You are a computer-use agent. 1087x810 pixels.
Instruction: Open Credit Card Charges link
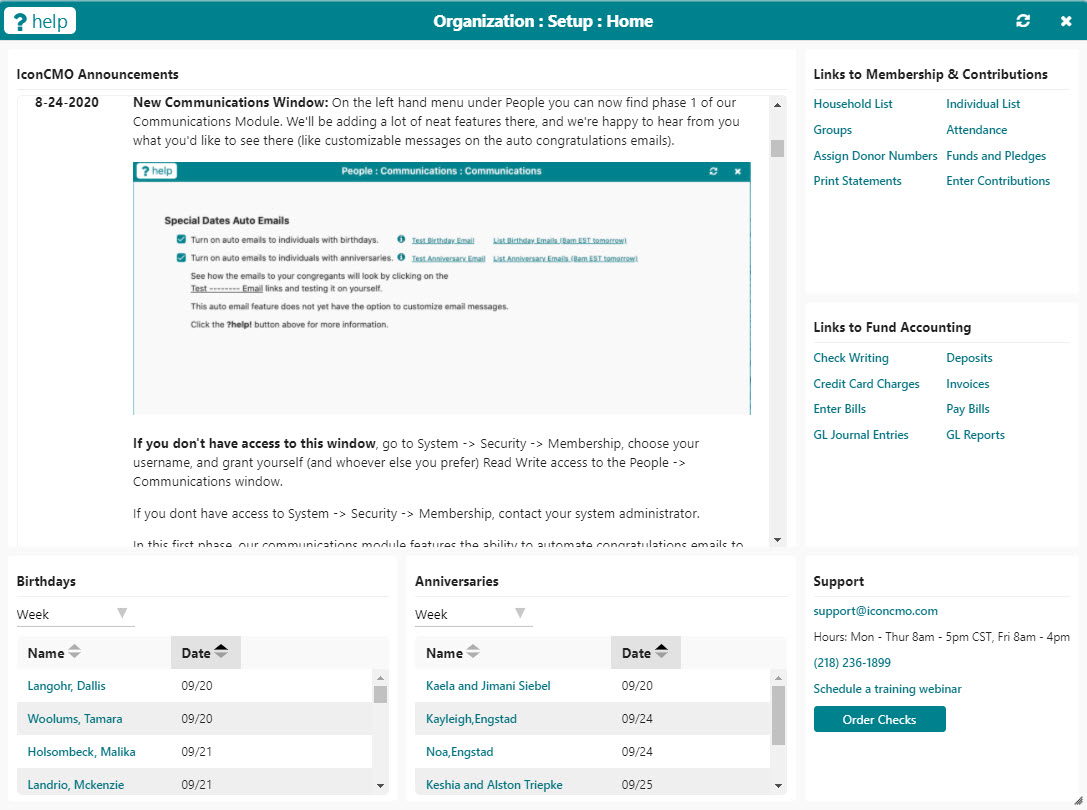tap(867, 384)
